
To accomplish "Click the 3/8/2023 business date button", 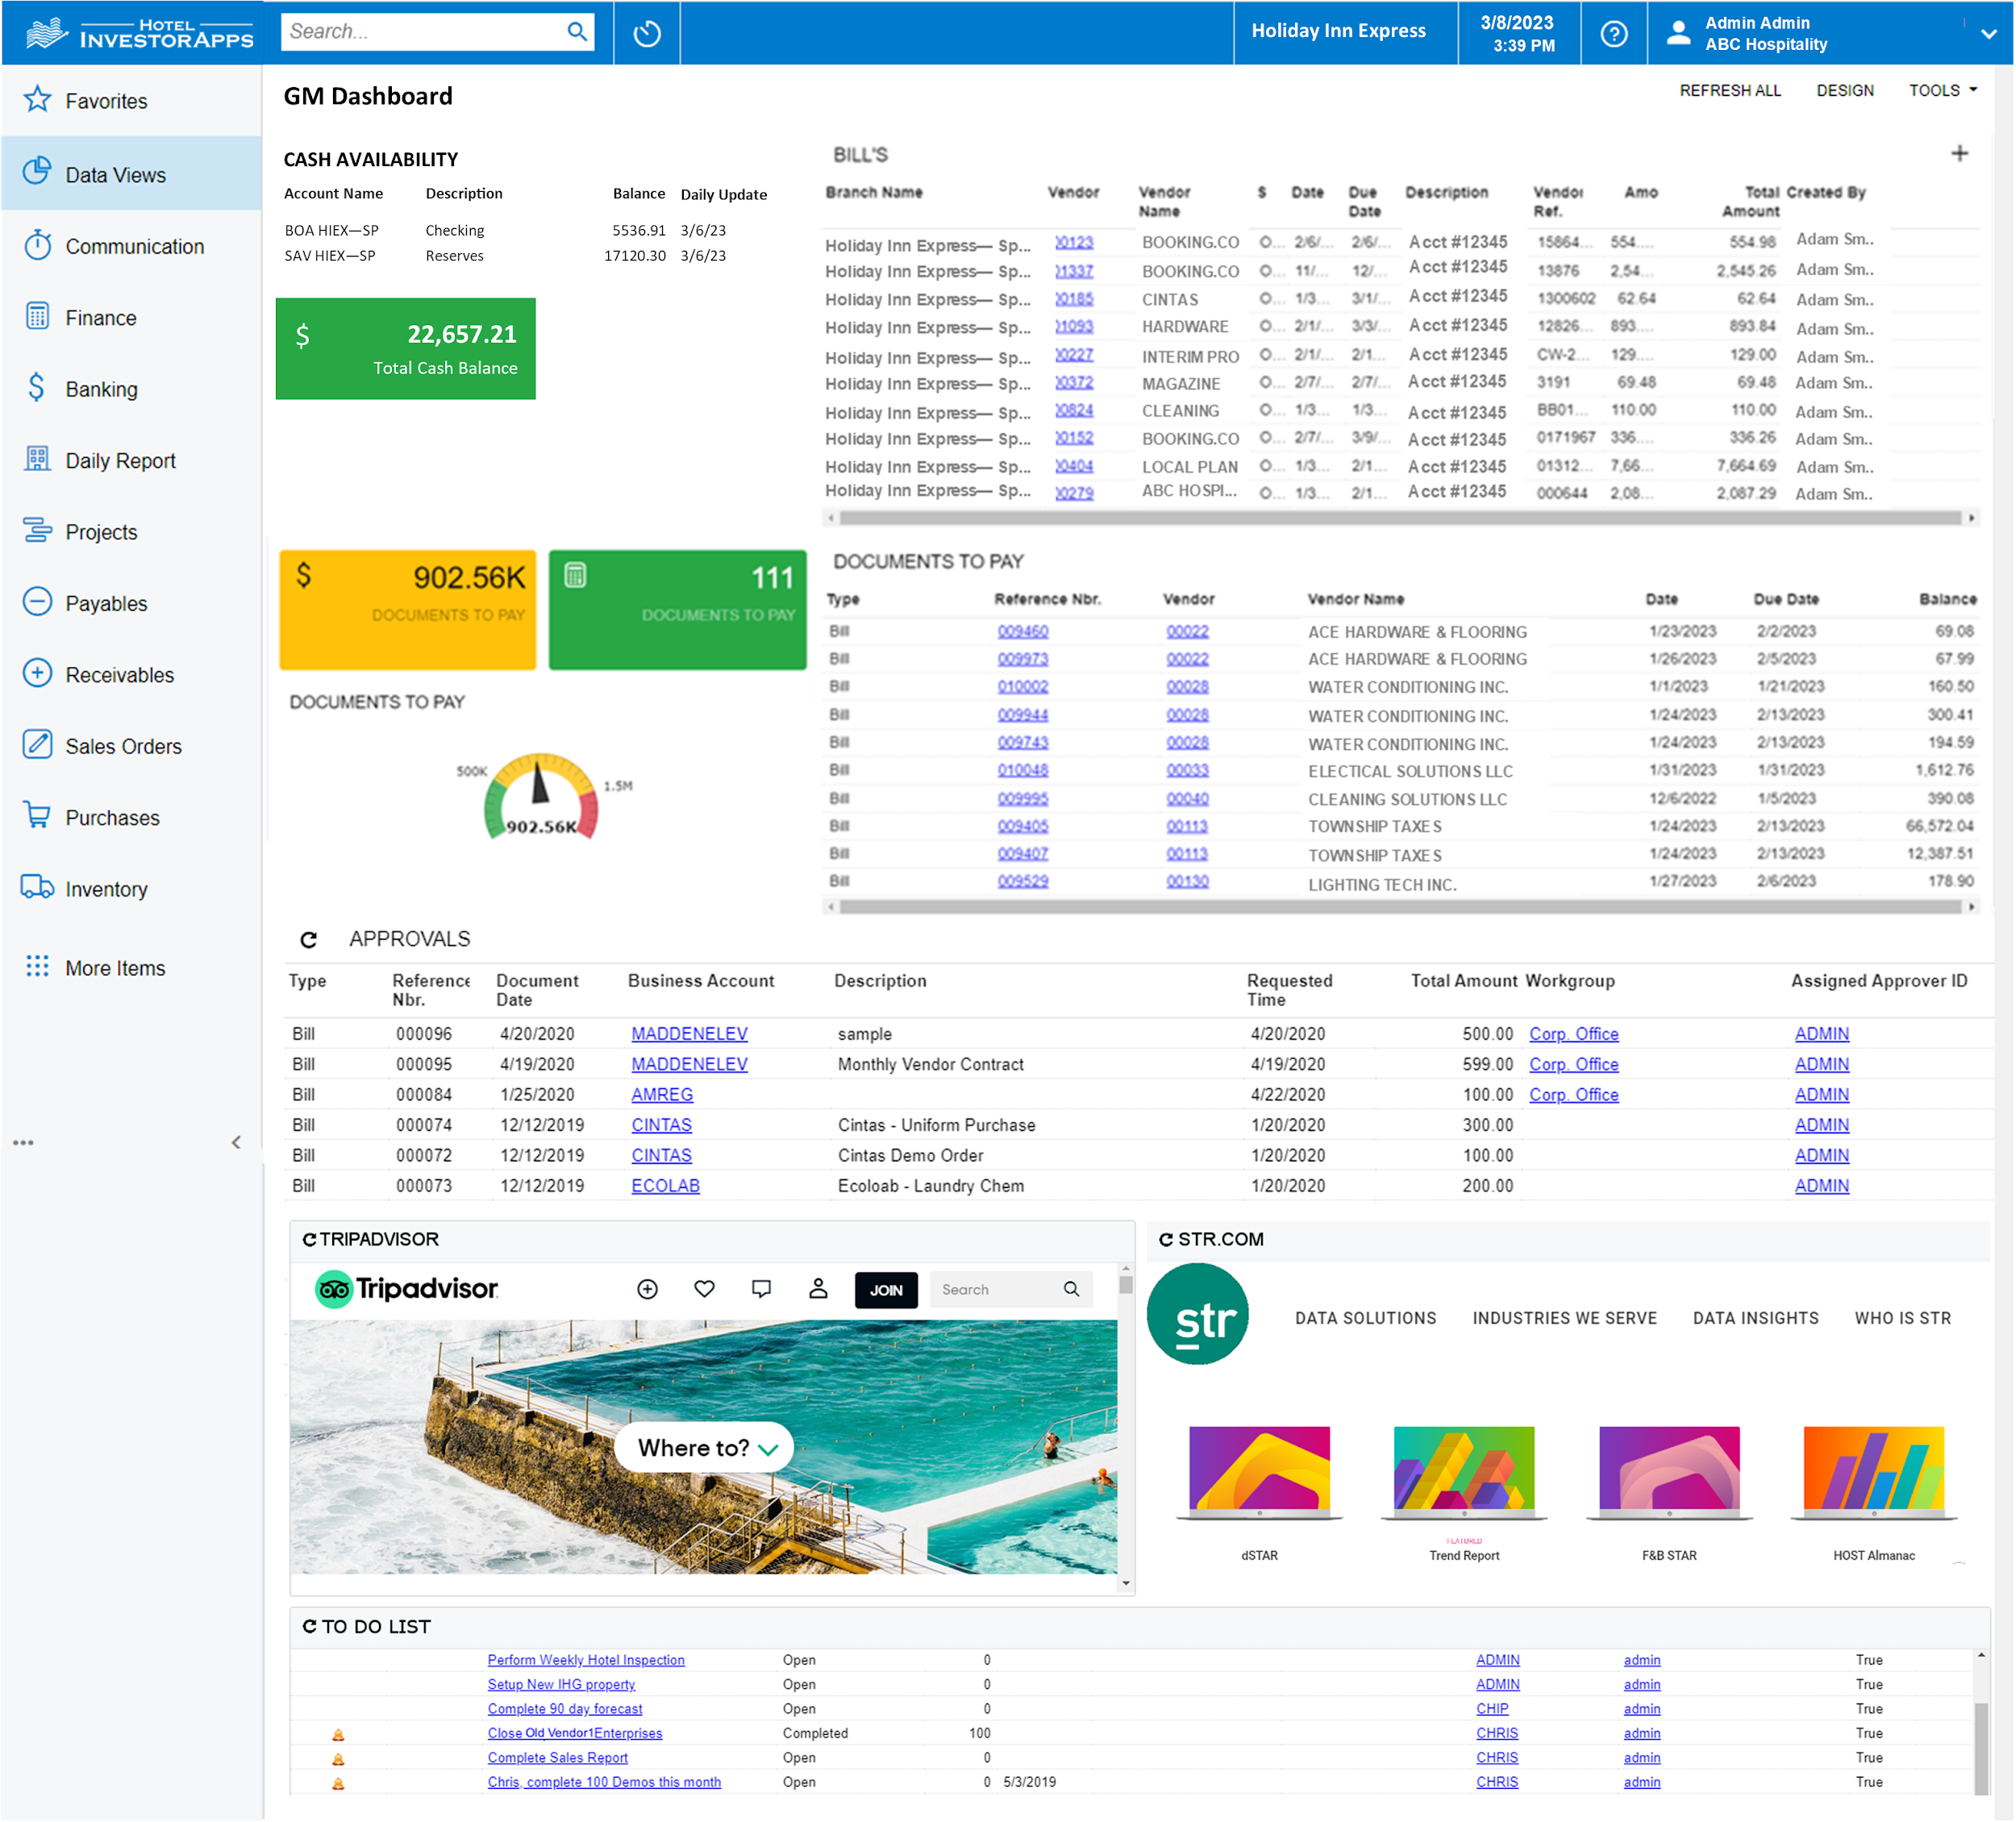I will pos(1519,33).
